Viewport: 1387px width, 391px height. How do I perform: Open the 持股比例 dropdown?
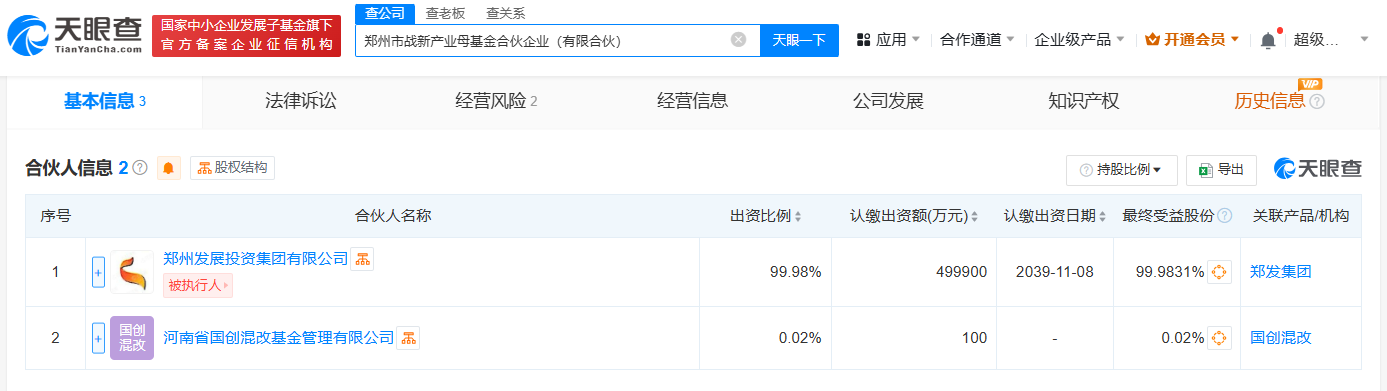[1121, 170]
